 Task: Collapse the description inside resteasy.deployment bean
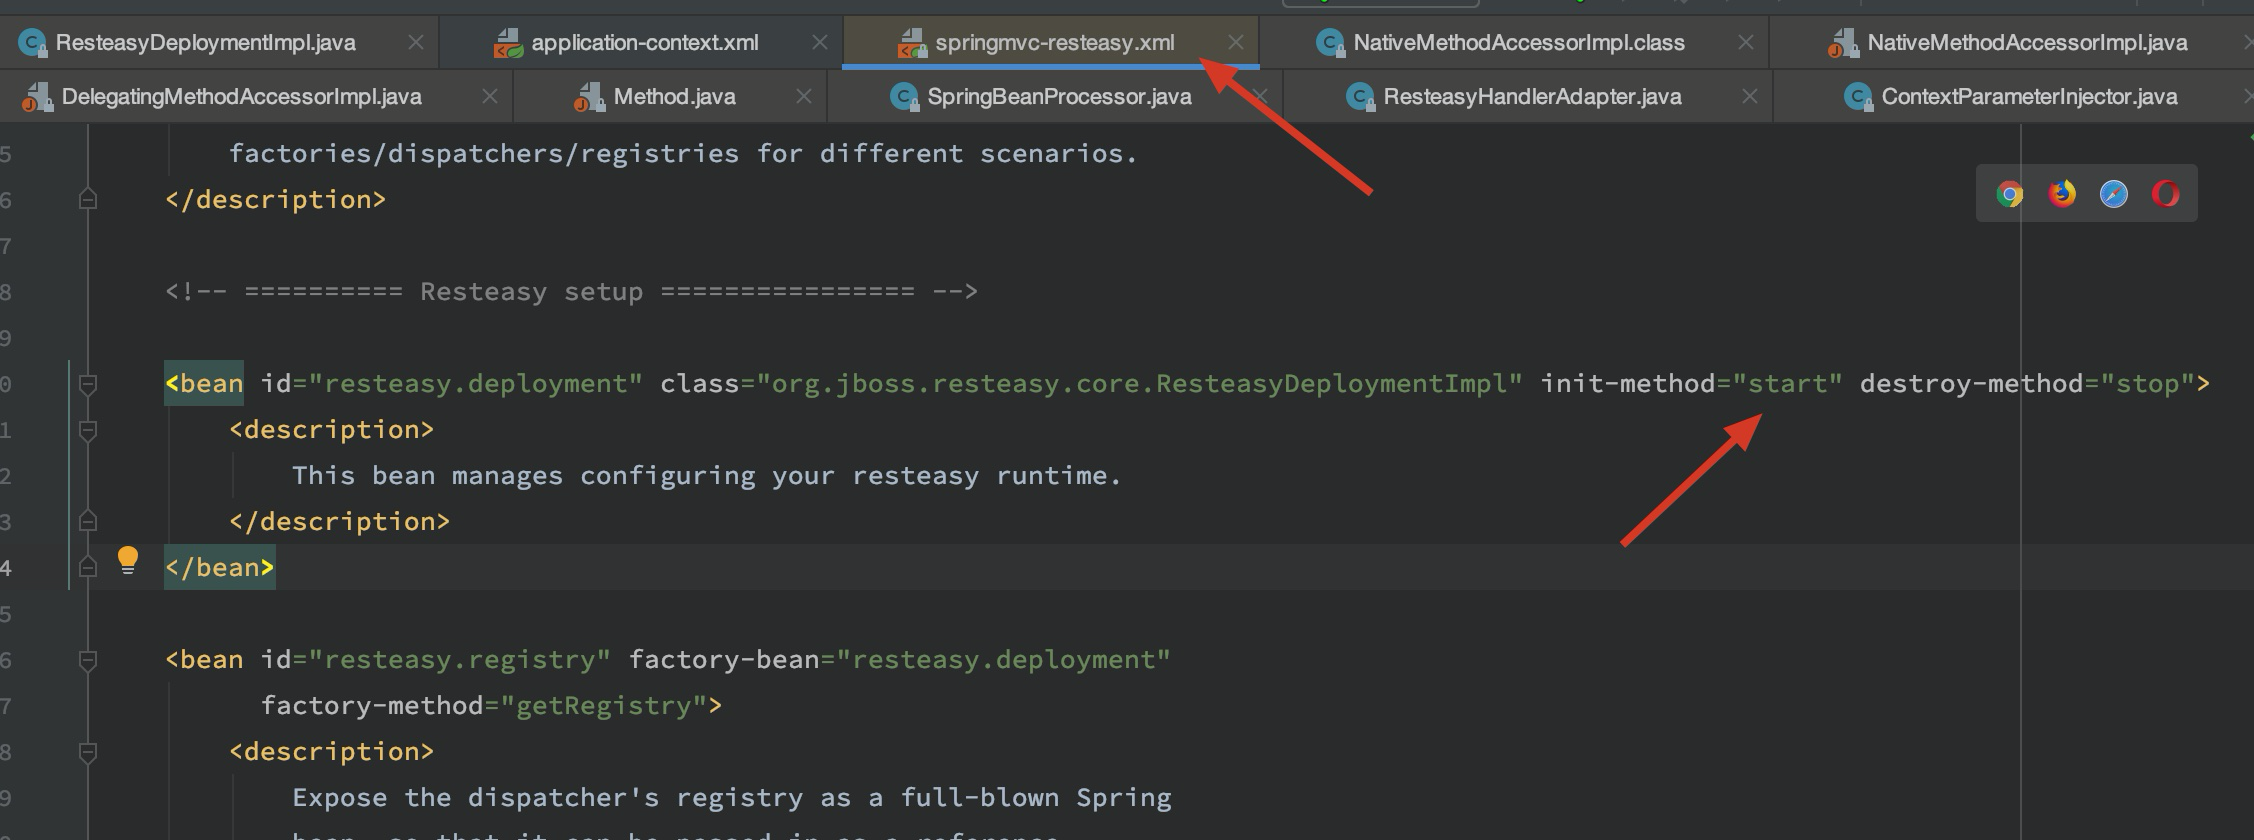tap(88, 430)
